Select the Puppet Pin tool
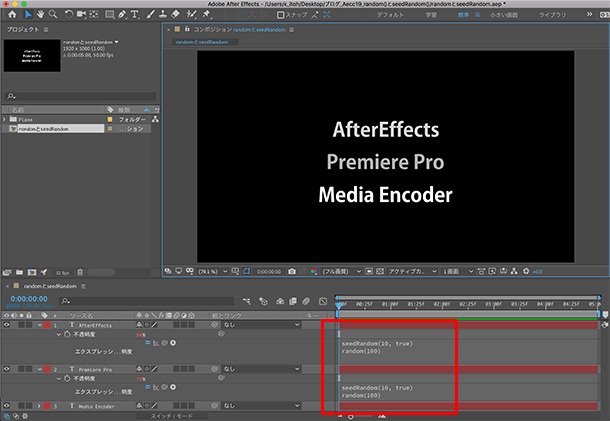The height and width of the screenshot is (421, 610). coord(206,14)
